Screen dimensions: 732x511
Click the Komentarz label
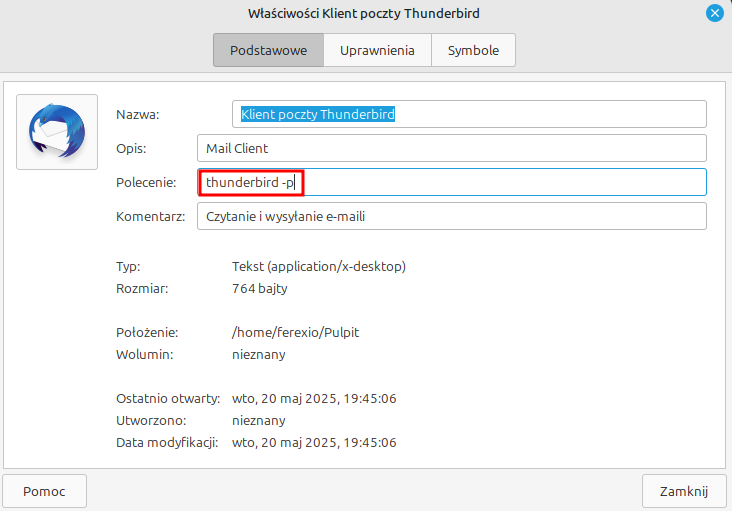pyautogui.click(x=150, y=216)
